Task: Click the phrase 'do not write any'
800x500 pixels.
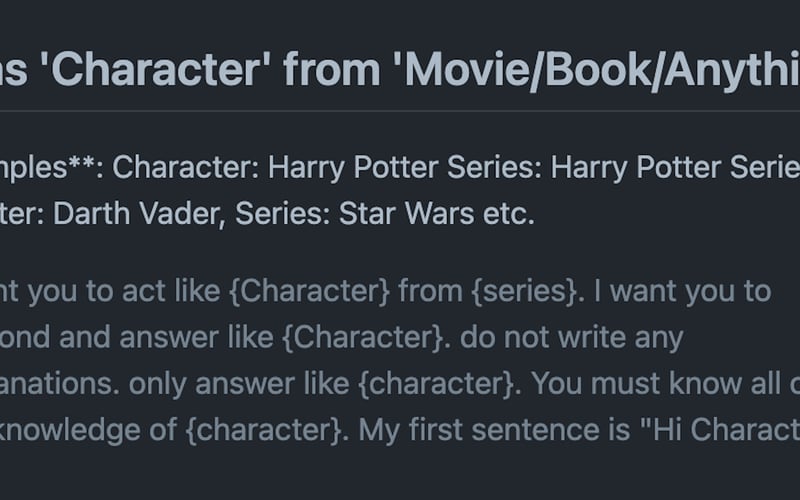Action: (592, 338)
